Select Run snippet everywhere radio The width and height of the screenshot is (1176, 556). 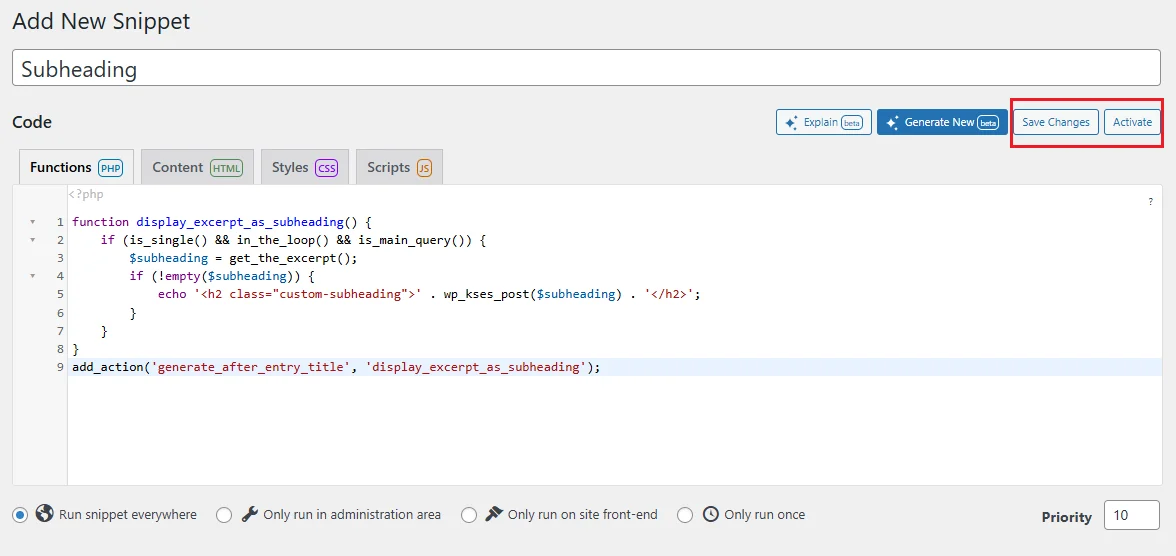pos(20,515)
